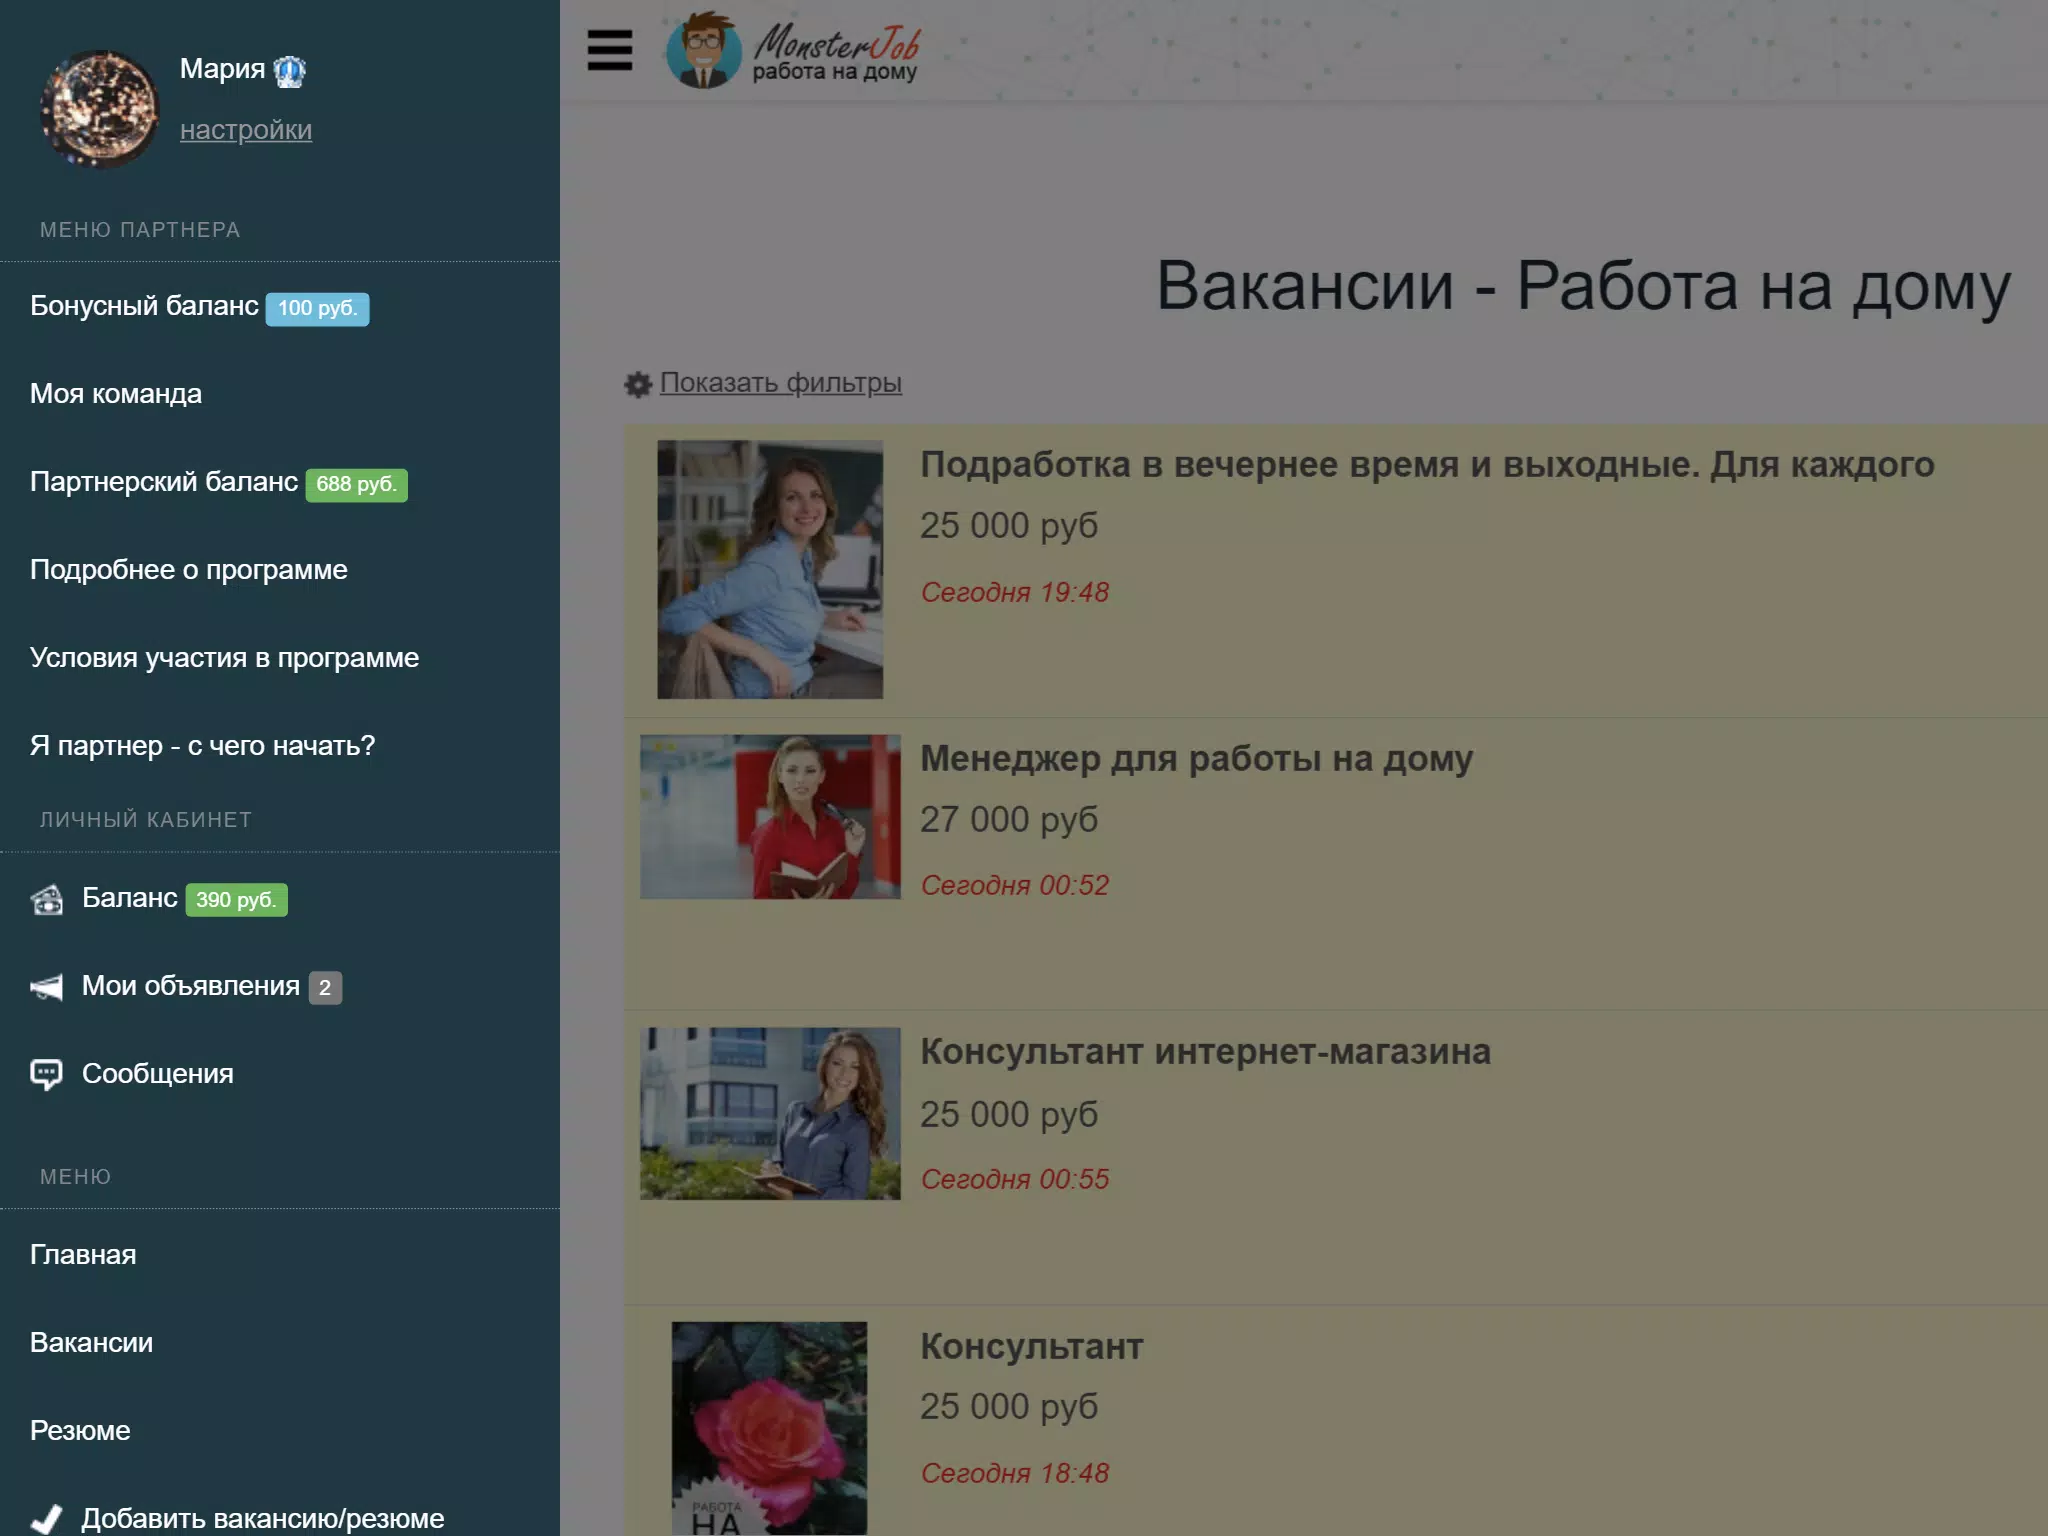Click the Баланс wallet icon
Screen dimensions: 2048x1536
click(x=46, y=899)
